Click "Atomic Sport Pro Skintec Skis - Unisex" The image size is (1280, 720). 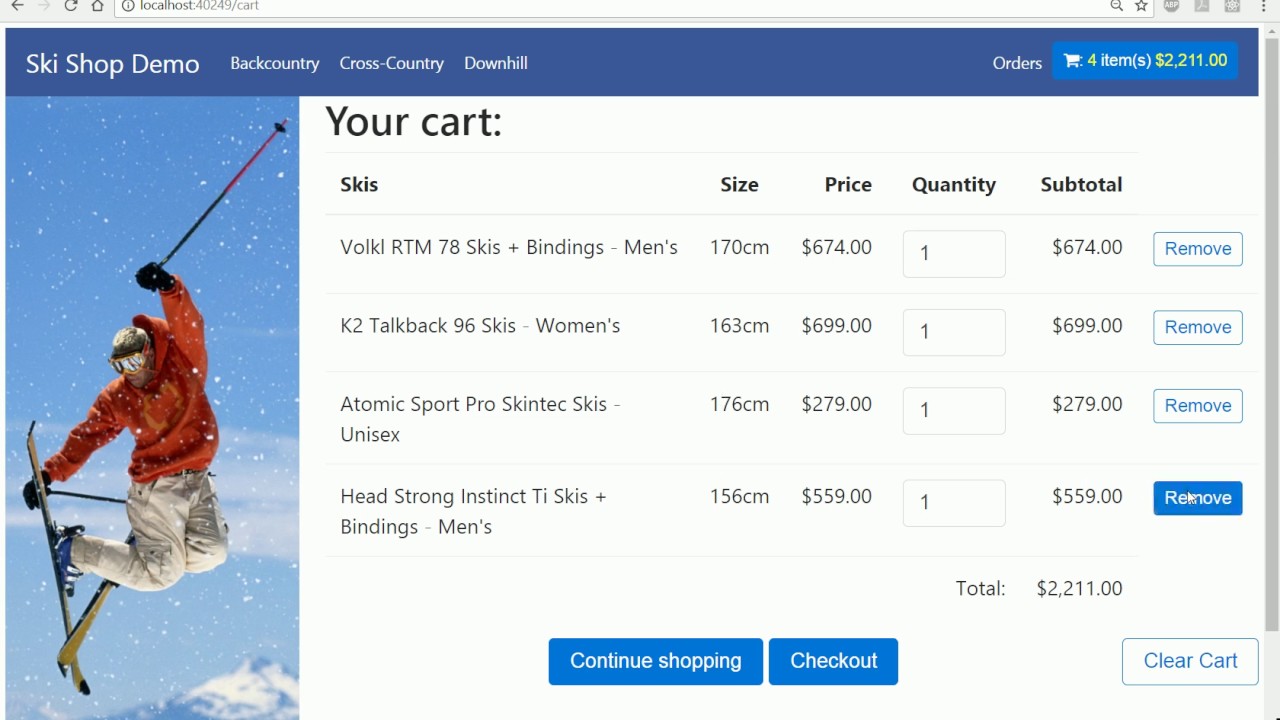[x=480, y=419]
